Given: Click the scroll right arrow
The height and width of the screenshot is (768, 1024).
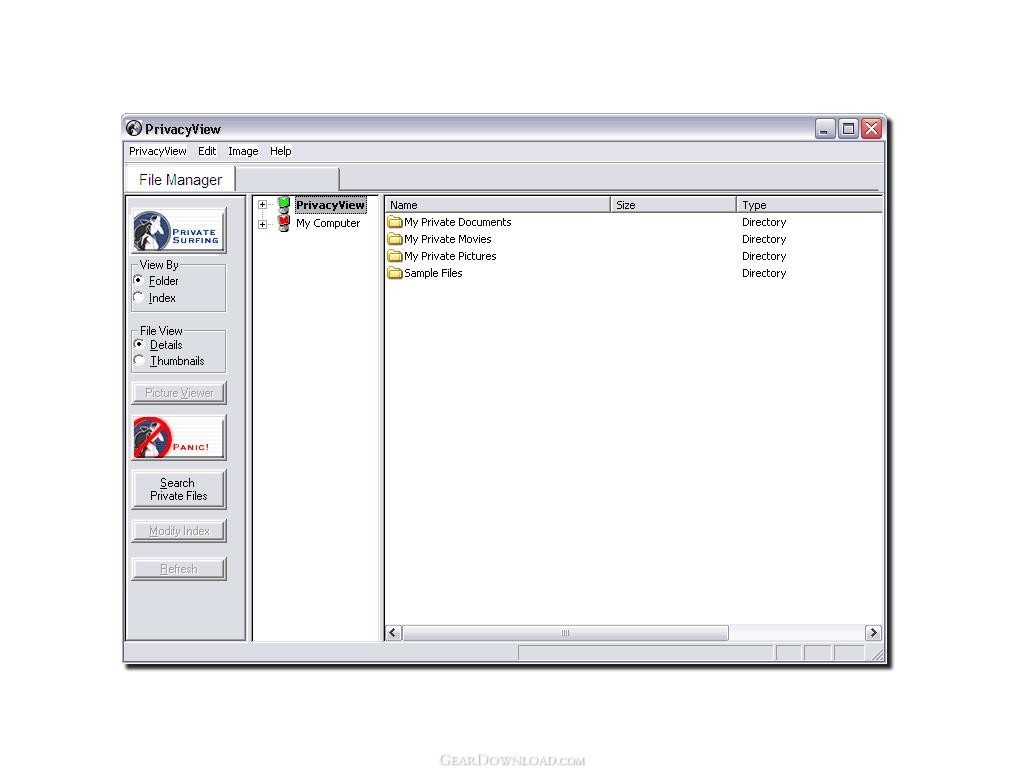Looking at the screenshot, I should [x=873, y=633].
